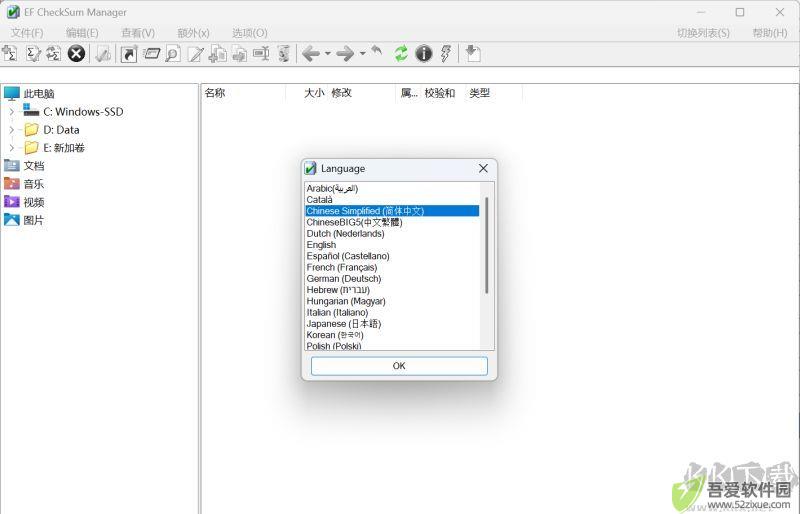
Task: Click the verify checksum sigma-pencil icon
Action: [x=33, y=53]
